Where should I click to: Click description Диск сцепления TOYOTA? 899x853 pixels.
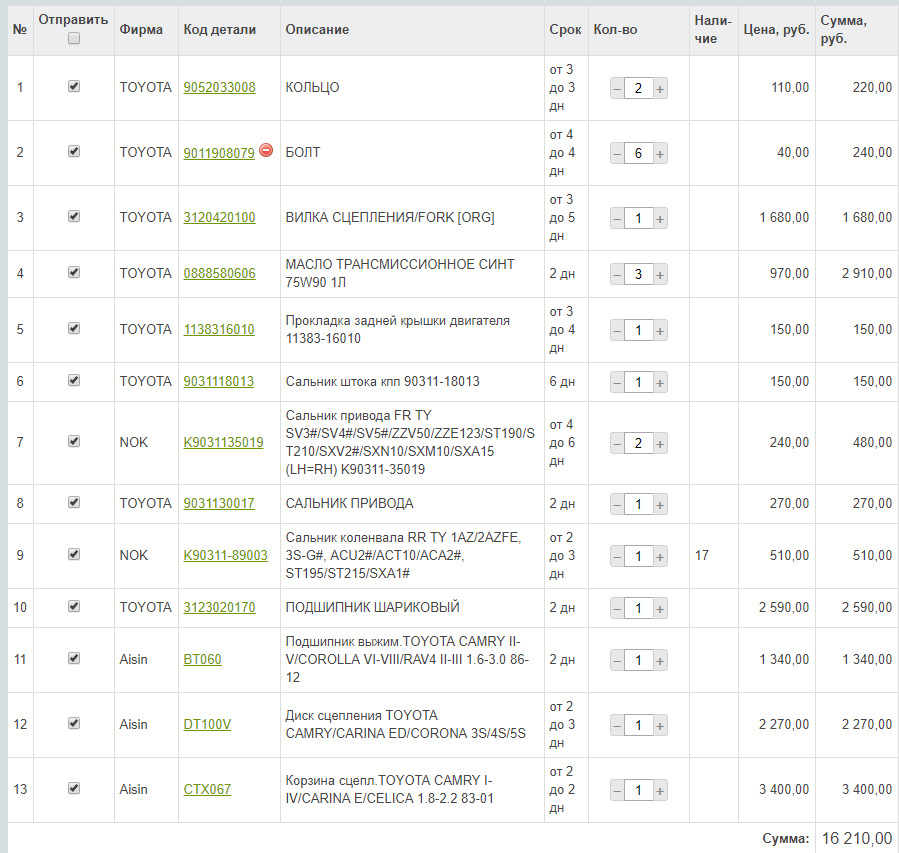405,724
